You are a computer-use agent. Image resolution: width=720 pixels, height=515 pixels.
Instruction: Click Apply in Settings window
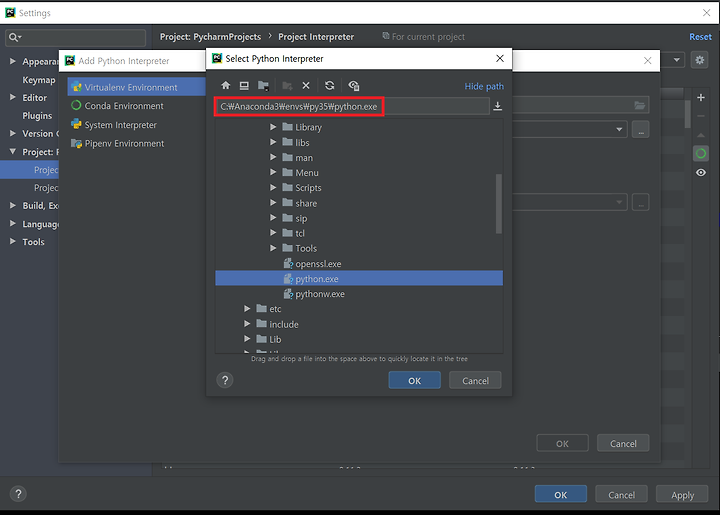point(682,494)
